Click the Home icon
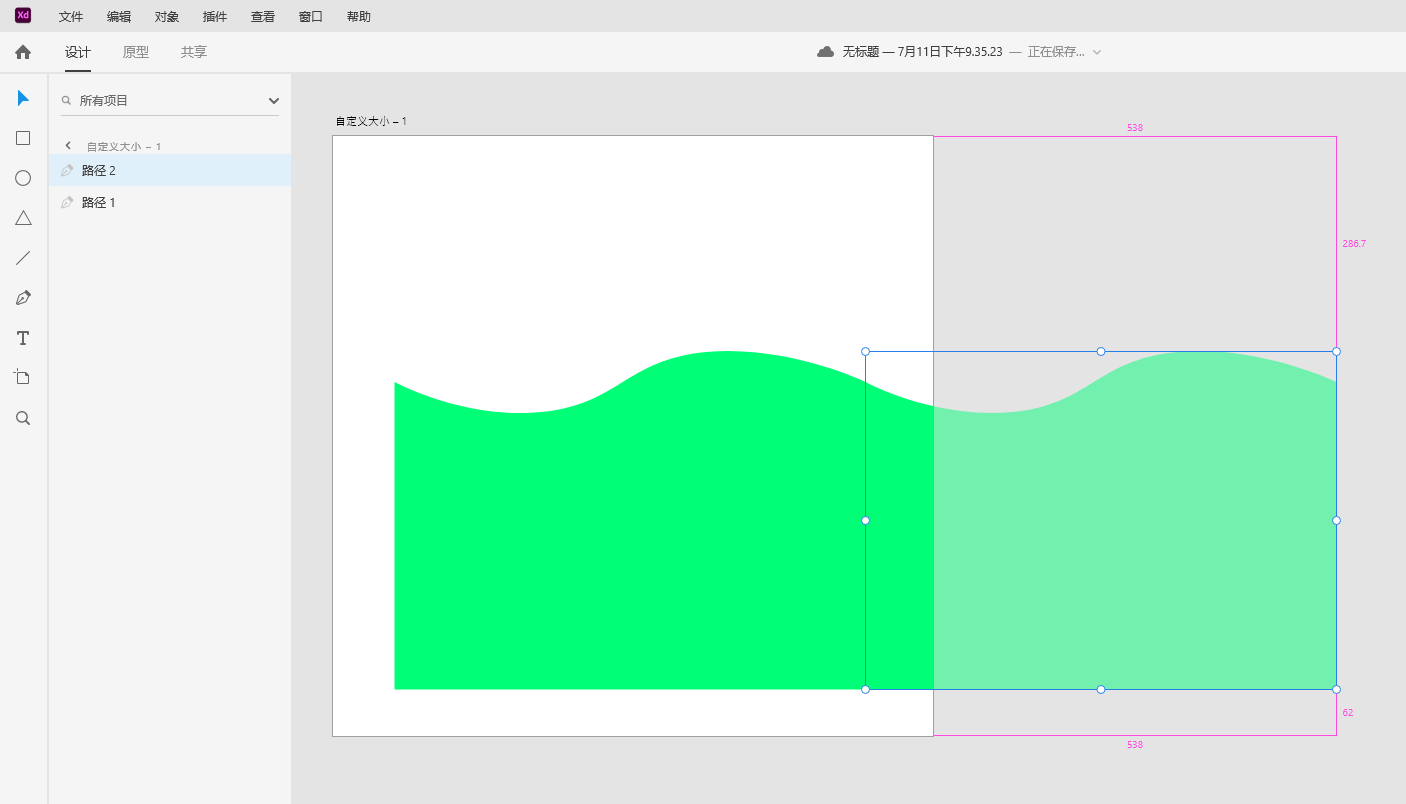The image size is (1406, 804). coord(23,52)
